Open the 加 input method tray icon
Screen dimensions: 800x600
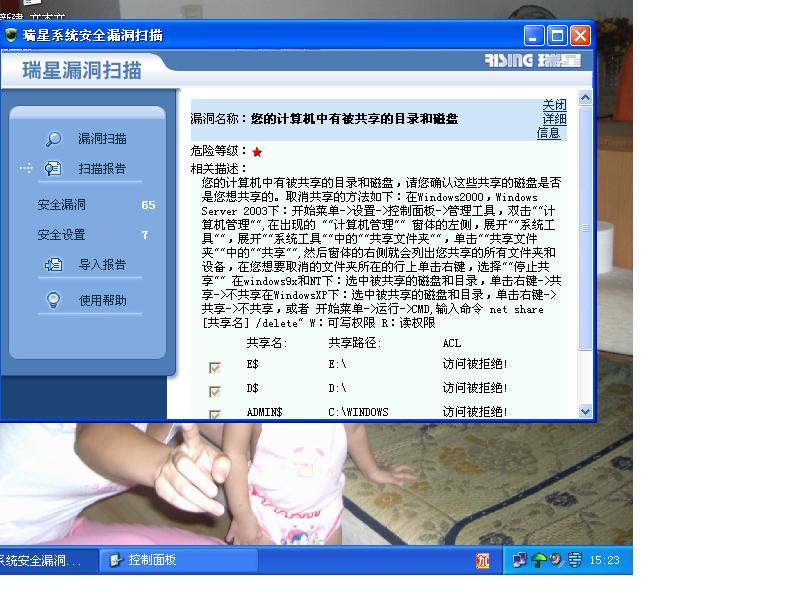483,561
